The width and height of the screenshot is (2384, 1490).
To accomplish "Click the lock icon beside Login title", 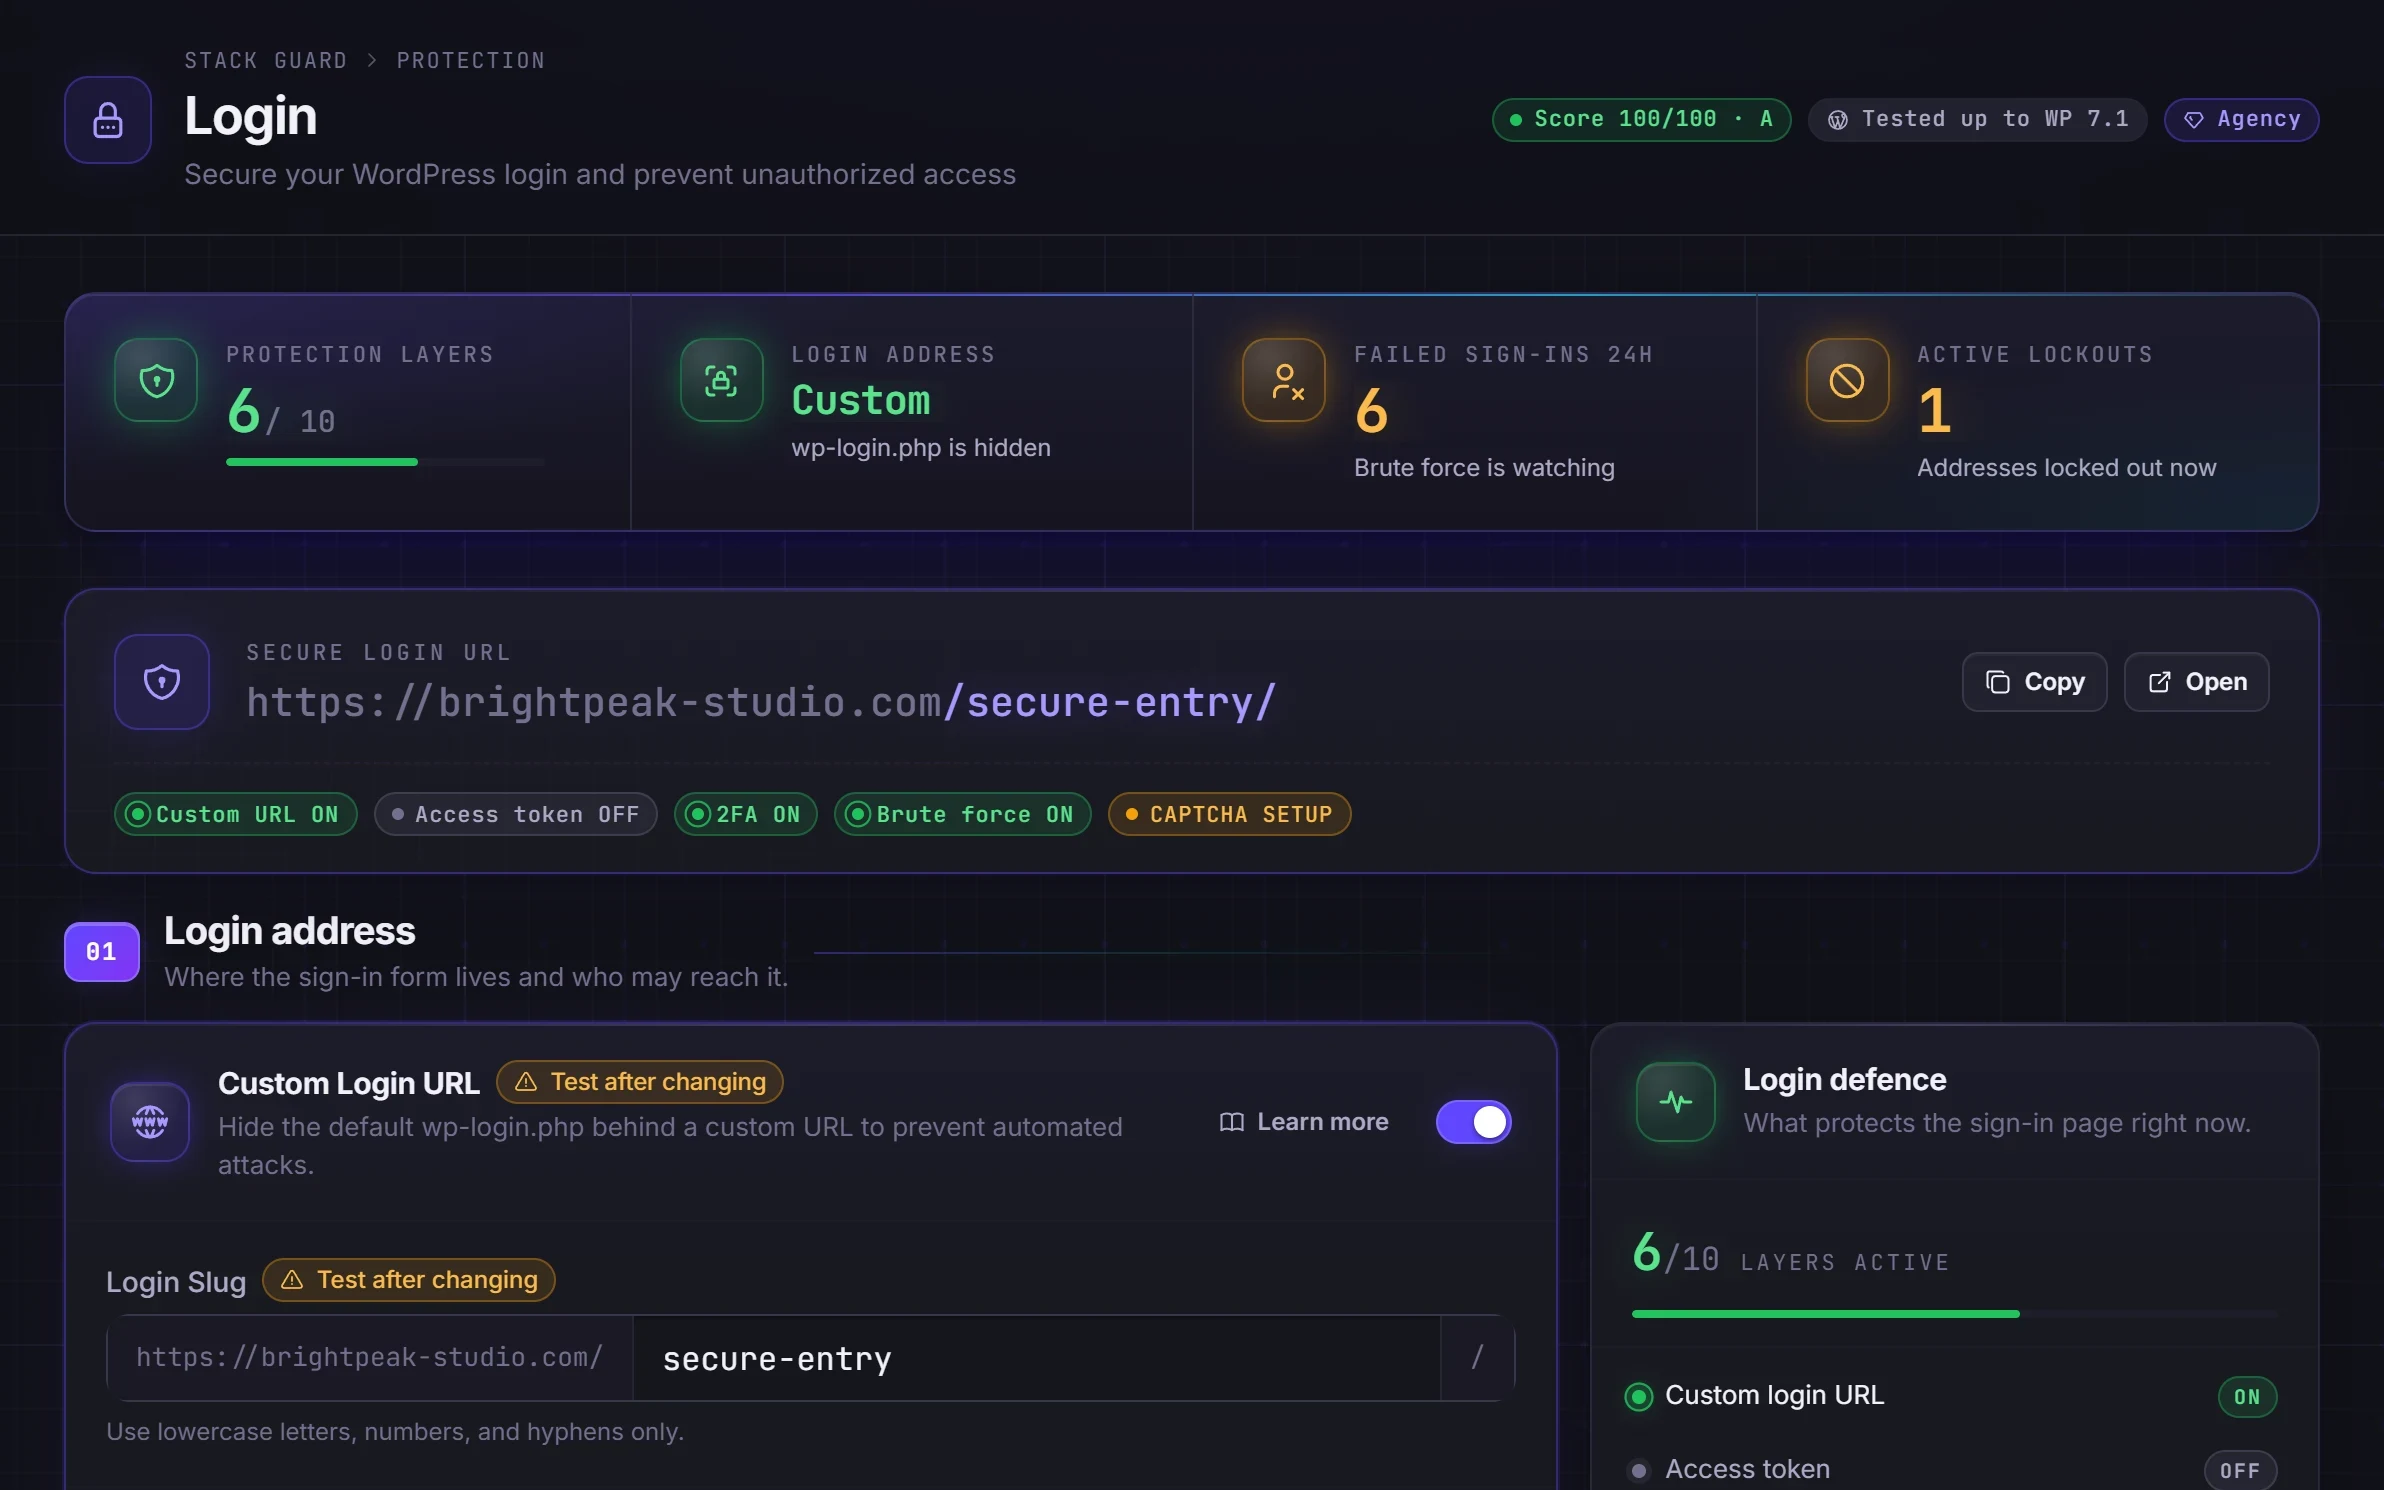I will 108,120.
